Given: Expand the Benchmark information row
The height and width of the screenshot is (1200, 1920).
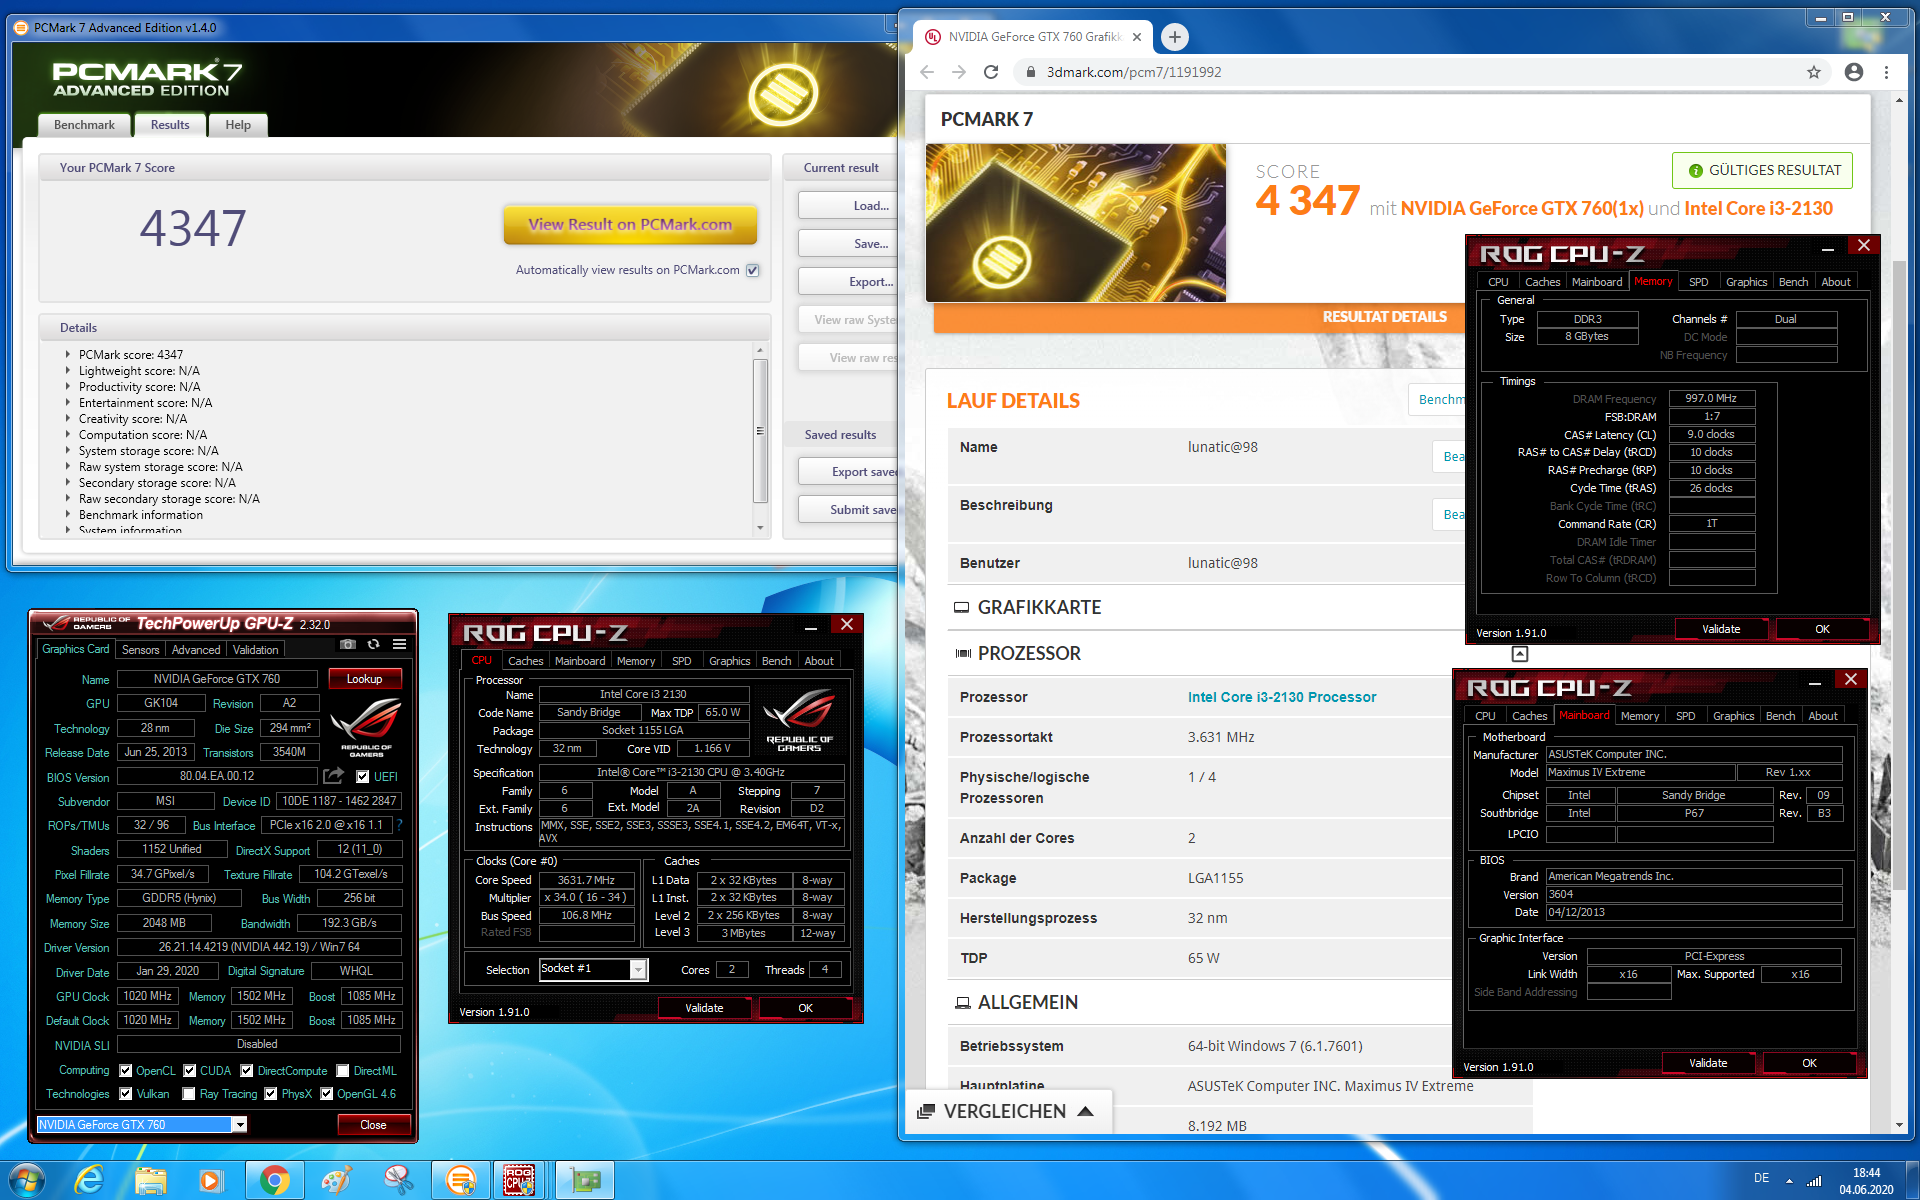Looking at the screenshot, I should tap(68, 514).
